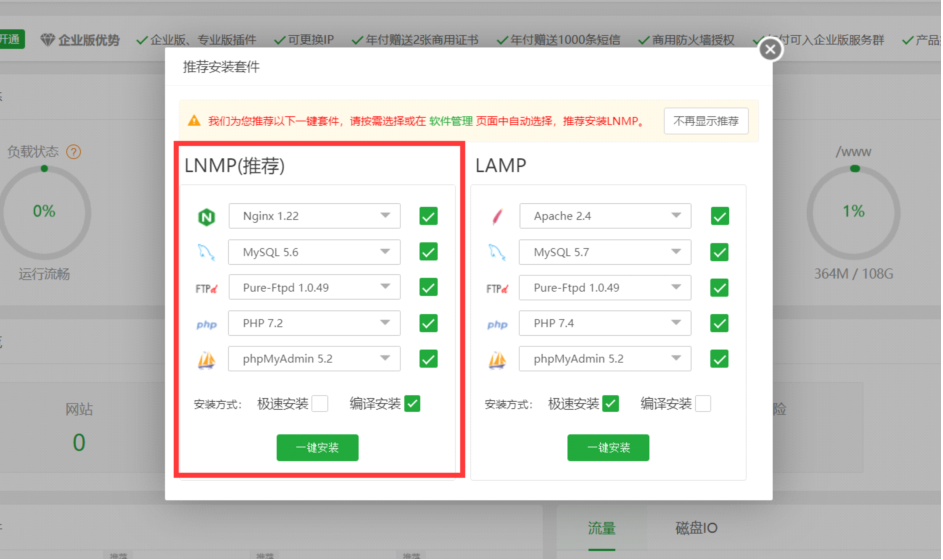Open the PHP 7.4 version dropdown
Viewport: 943px width, 560px height.
coord(605,323)
